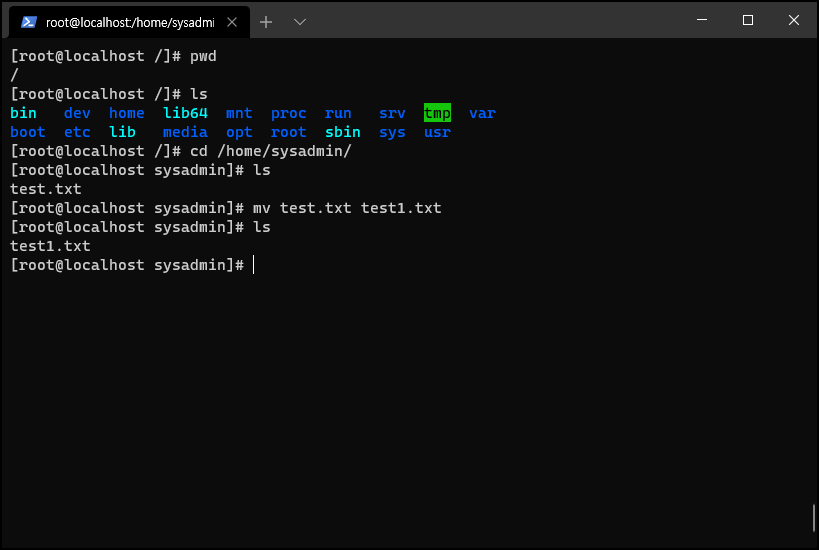
Task: Click the 'home' directory name
Action: pos(127,113)
